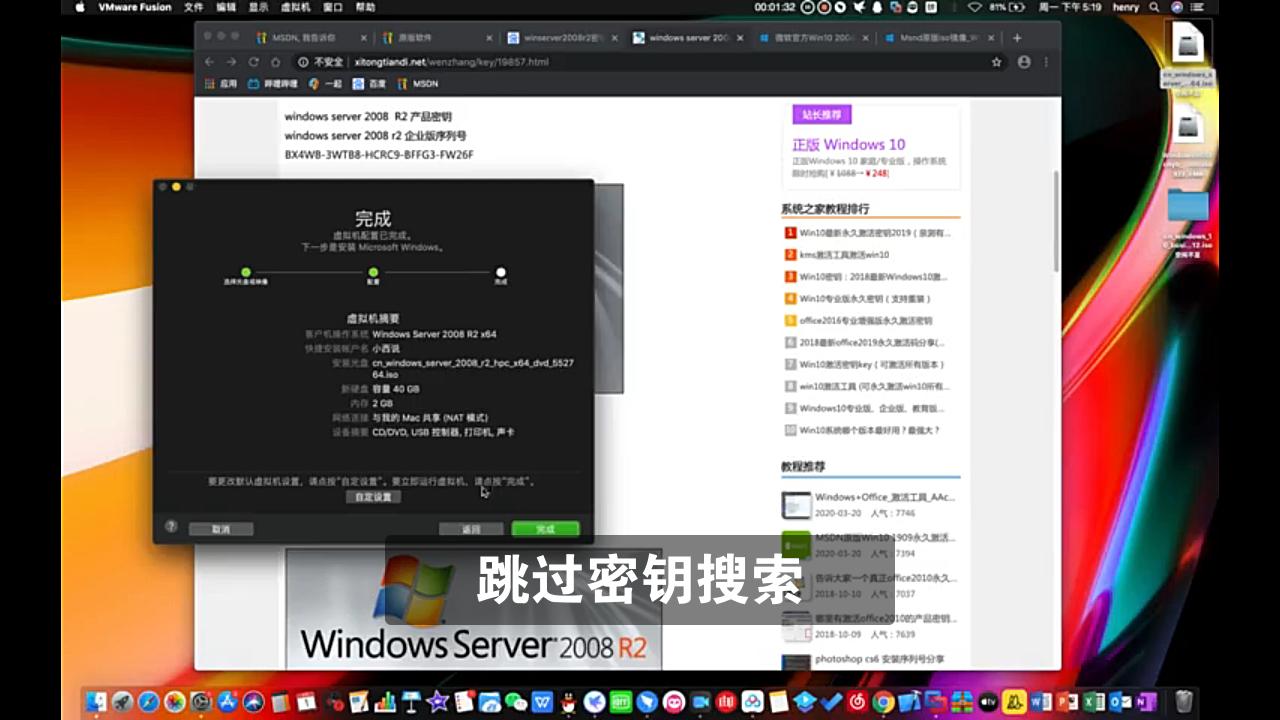Click the Windows+Office 激活工具 thumbnail
The width and height of the screenshot is (1280, 720).
[797, 505]
